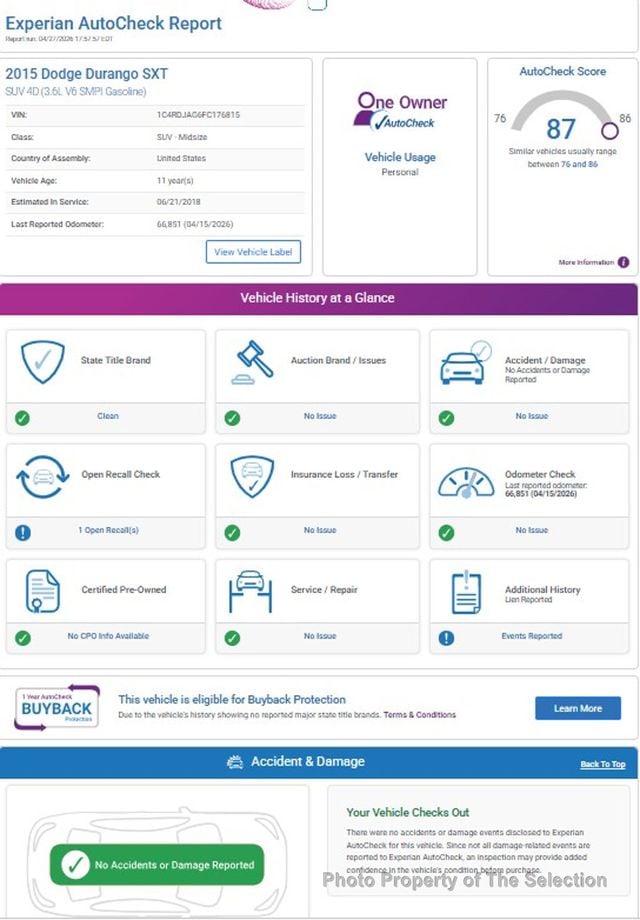Click the Country of Assembly value United States
The width and height of the screenshot is (640, 920).
click(181, 158)
